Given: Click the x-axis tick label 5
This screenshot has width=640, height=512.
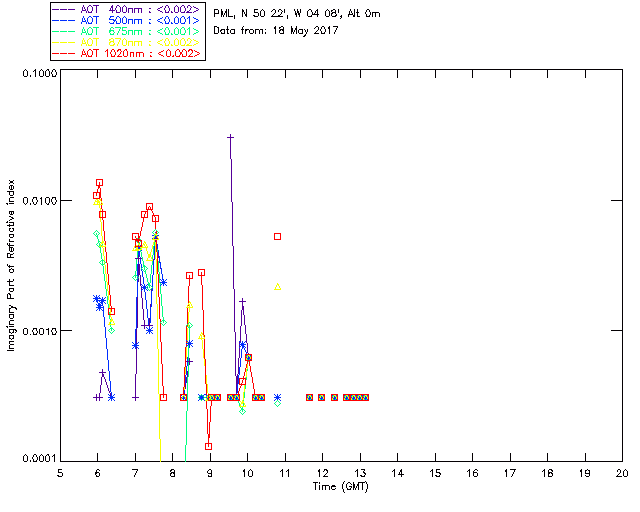Looking at the screenshot, I should pos(60,473).
